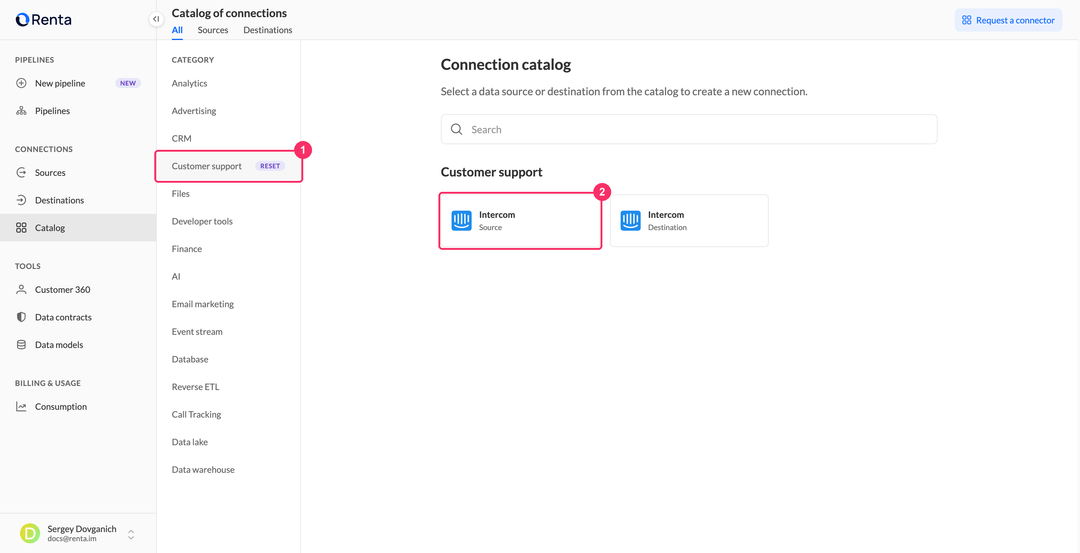Click the Pipelines hierarchy icon
Viewport: 1080px width, 553px height.
click(x=21, y=111)
